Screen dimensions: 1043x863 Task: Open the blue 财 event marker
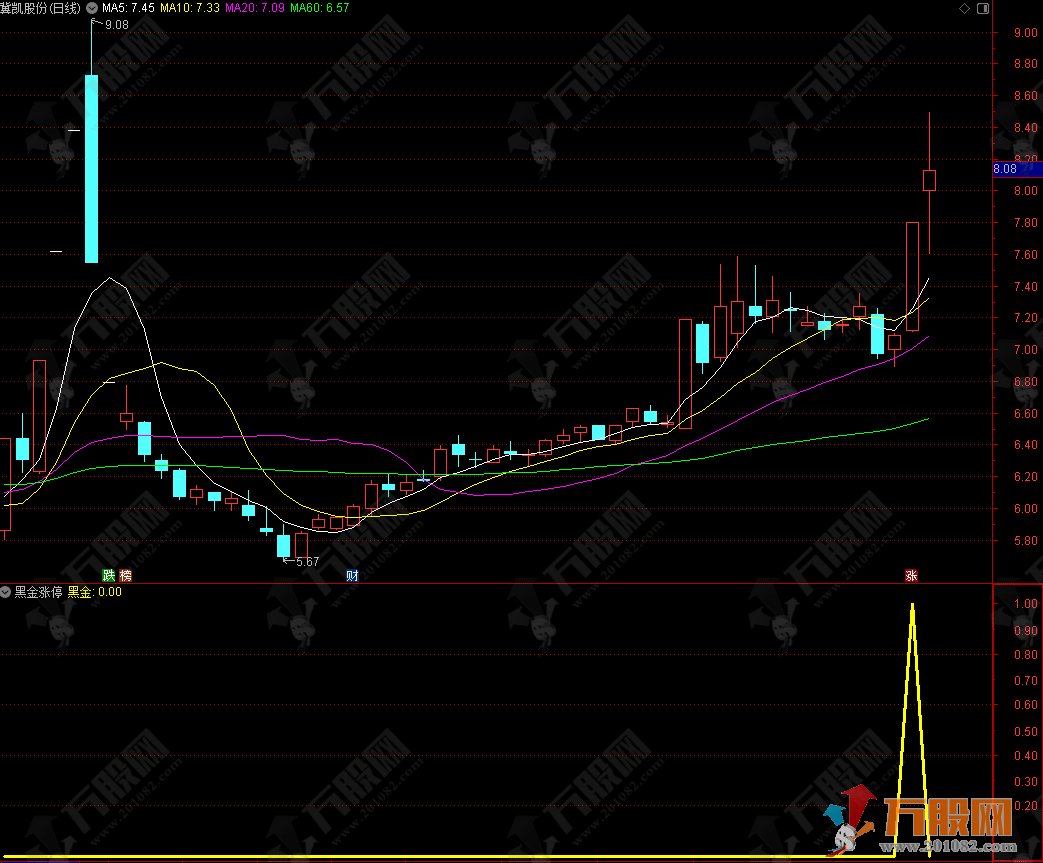tap(352, 576)
